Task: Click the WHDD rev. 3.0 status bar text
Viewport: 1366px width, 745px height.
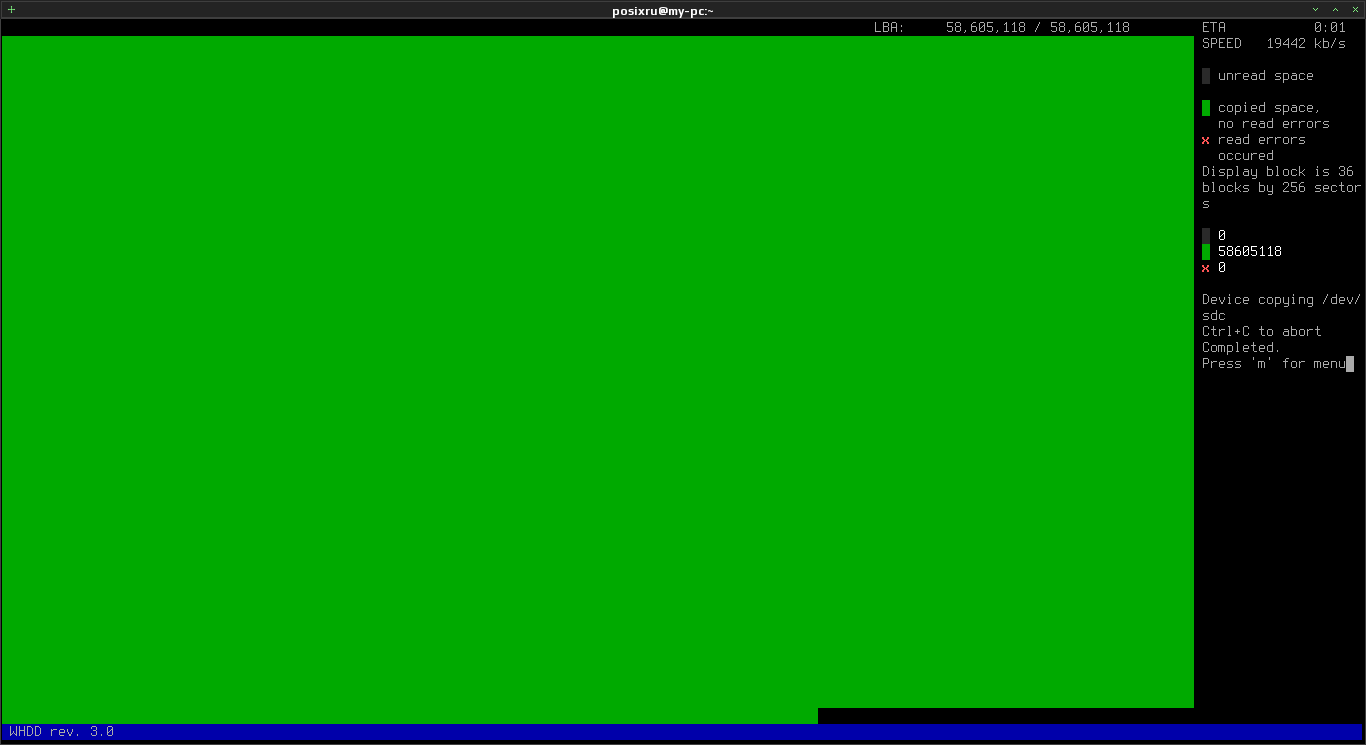Action: (x=62, y=732)
